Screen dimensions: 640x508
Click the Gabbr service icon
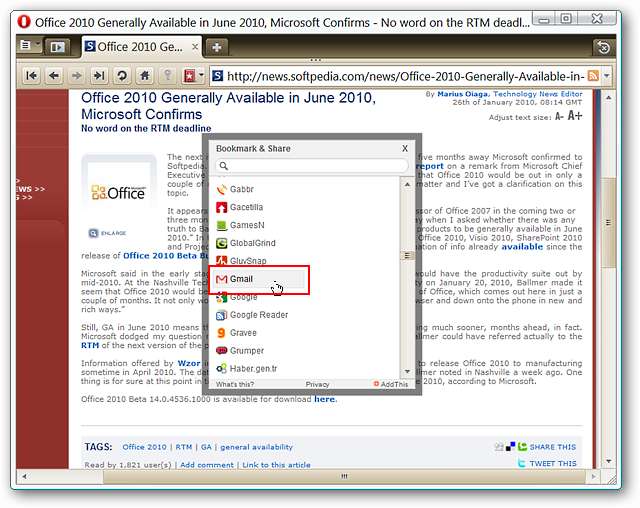(x=221, y=189)
